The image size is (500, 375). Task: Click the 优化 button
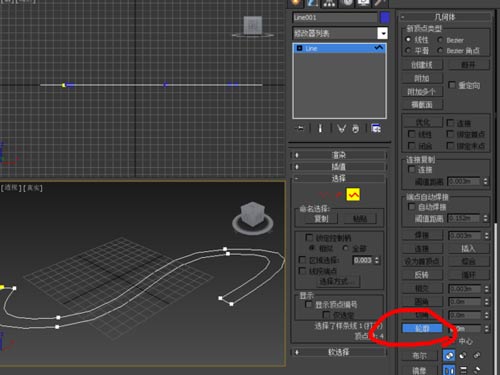click(x=423, y=123)
